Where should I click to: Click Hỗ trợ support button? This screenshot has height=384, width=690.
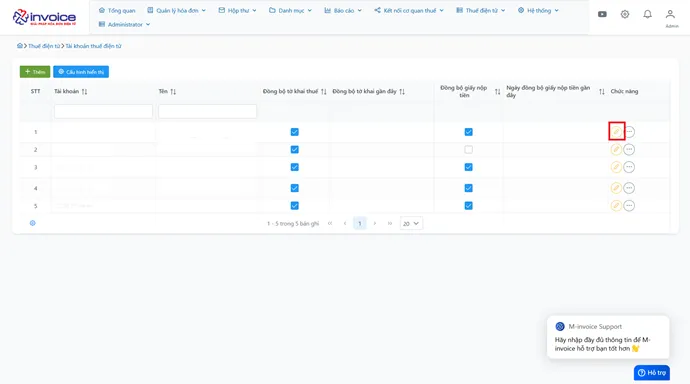[652, 373]
